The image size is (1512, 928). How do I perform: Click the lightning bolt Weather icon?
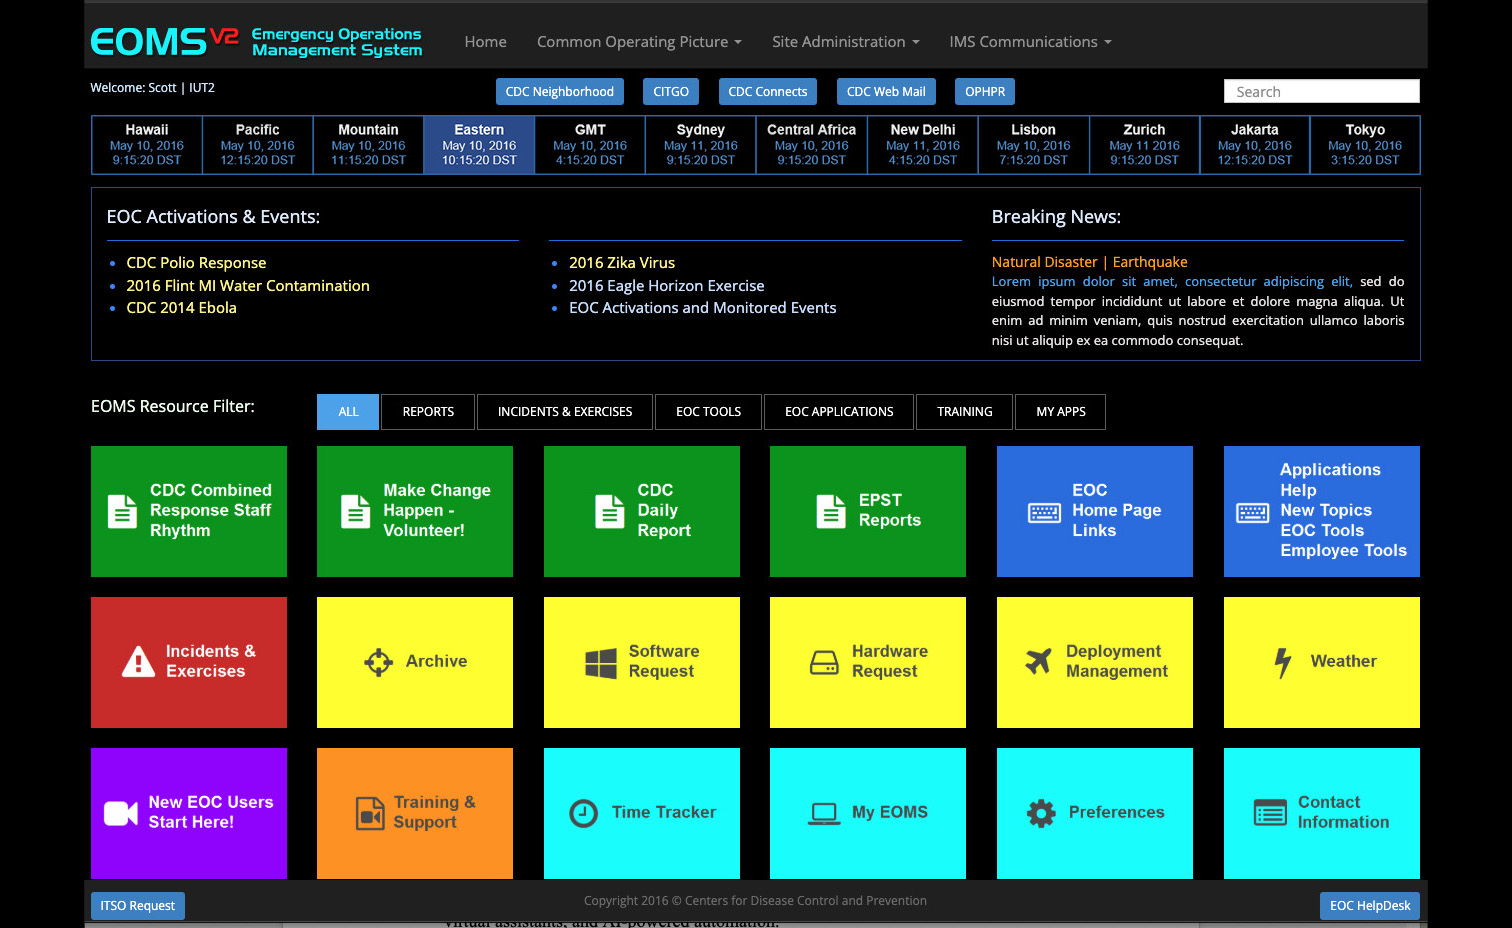[1283, 662]
